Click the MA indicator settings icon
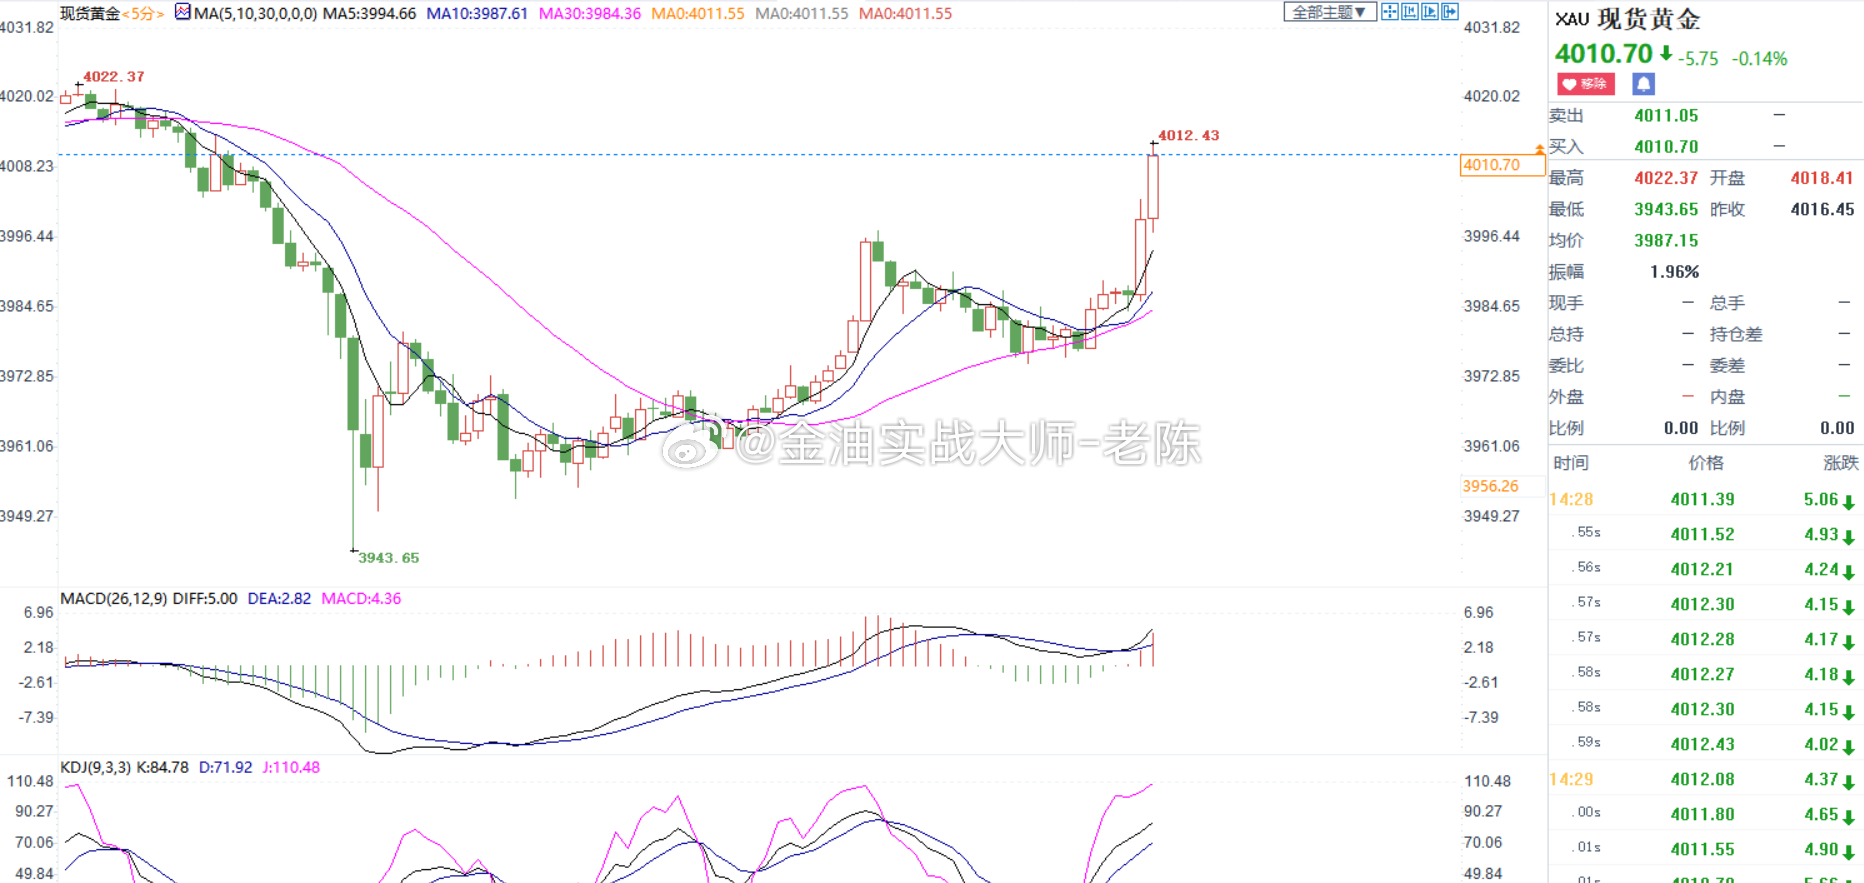This screenshot has height=883, width=1864. pos(183,12)
